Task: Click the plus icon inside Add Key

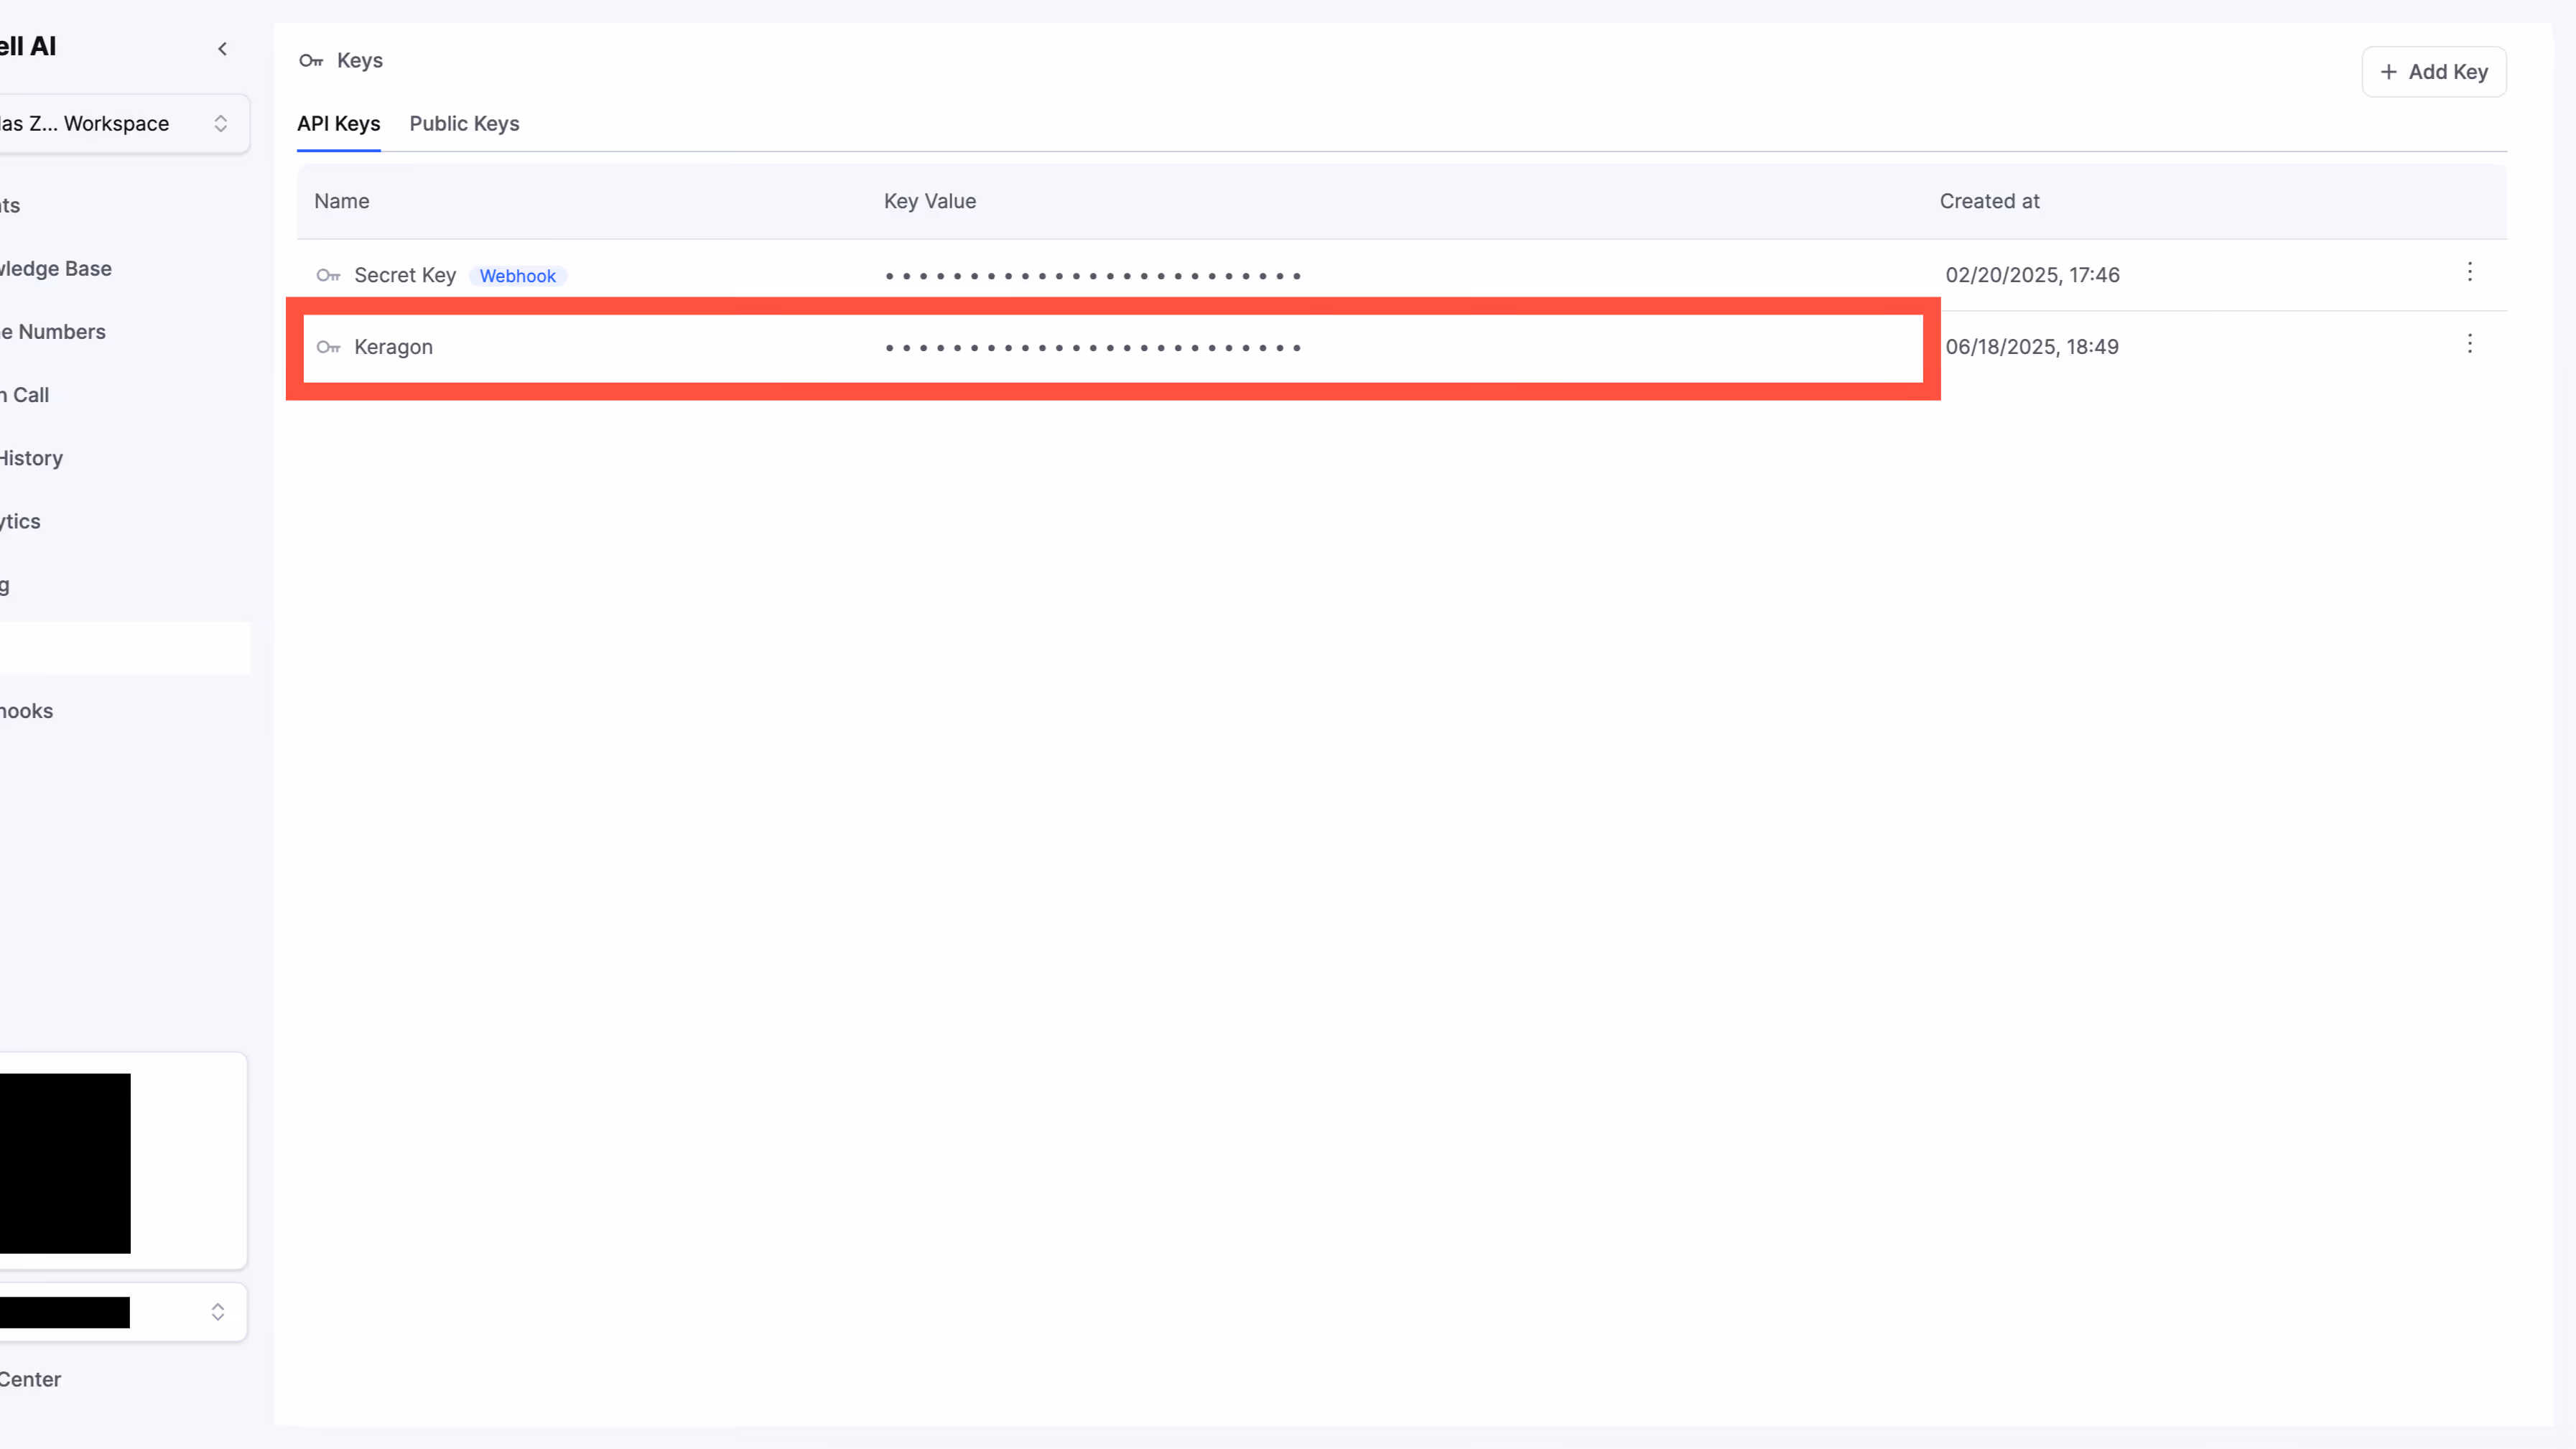Action: (x=2389, y=72)
